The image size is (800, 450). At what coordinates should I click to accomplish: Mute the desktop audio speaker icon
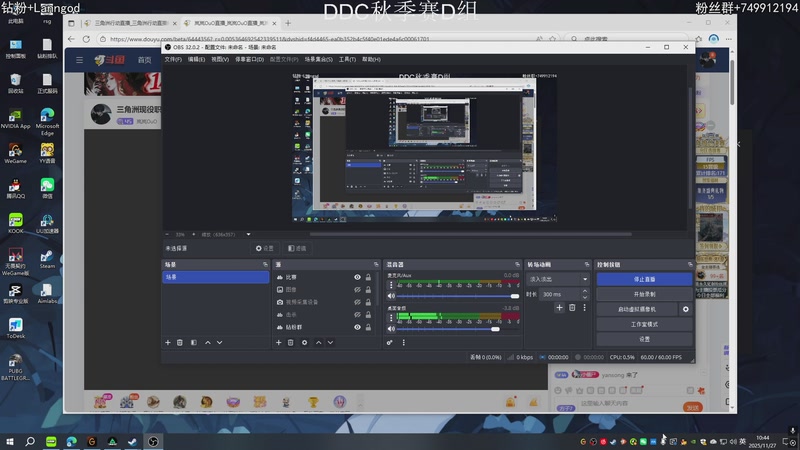tap(391, 329)
